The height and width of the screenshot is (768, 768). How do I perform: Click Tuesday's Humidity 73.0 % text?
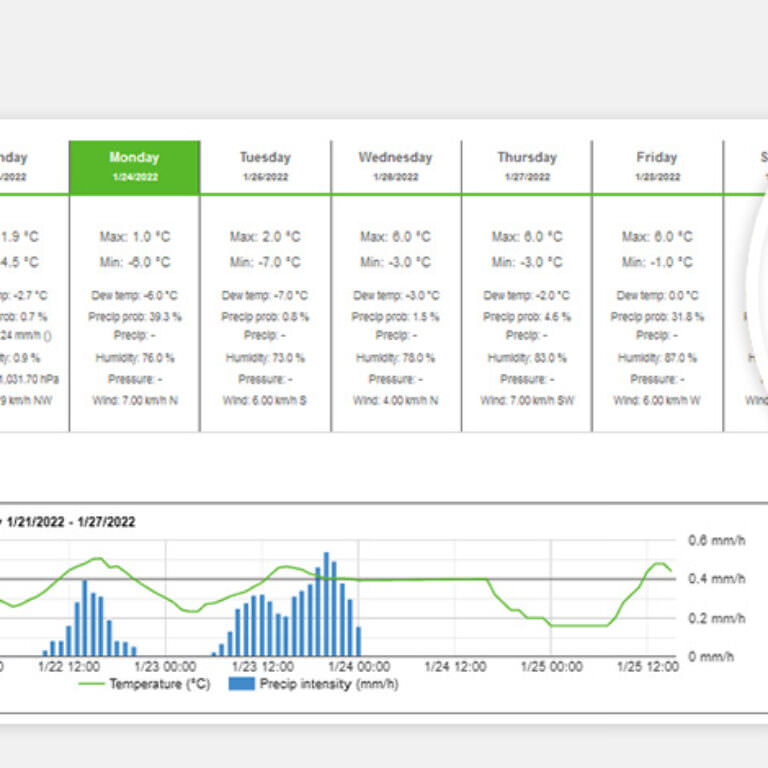[265, 358]
